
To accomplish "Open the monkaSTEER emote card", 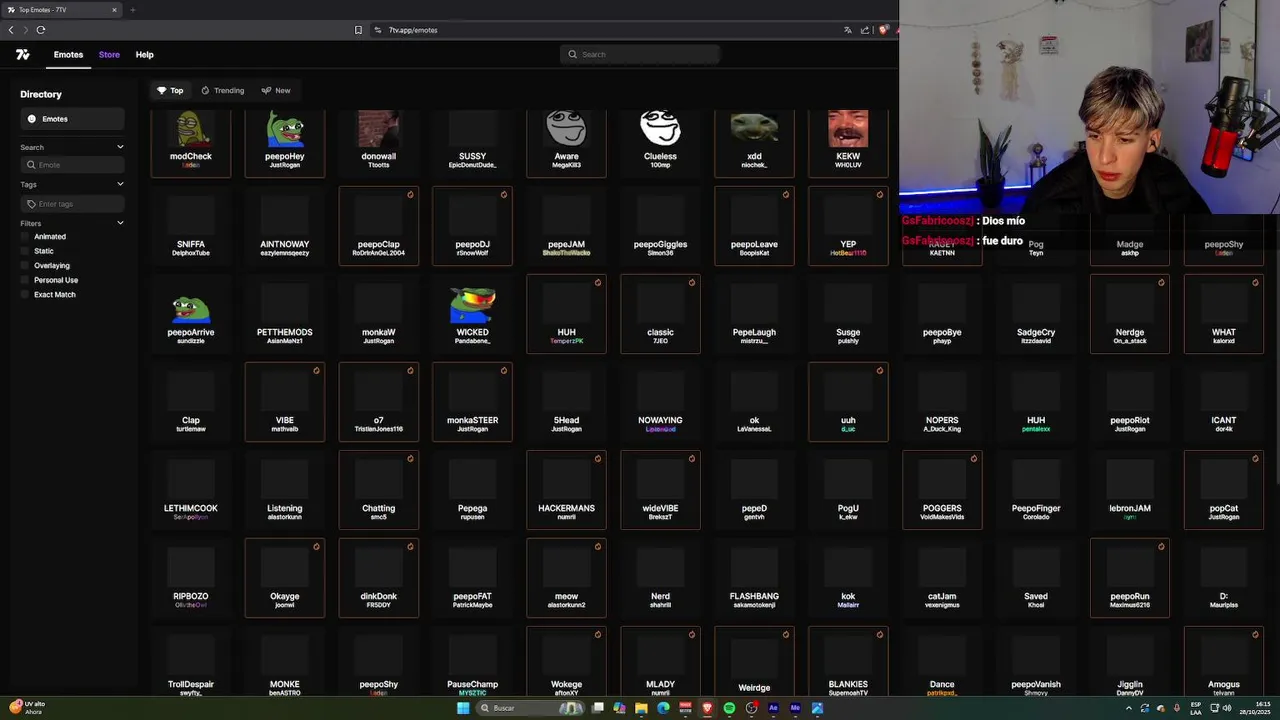I will click(x=472, y=402).
